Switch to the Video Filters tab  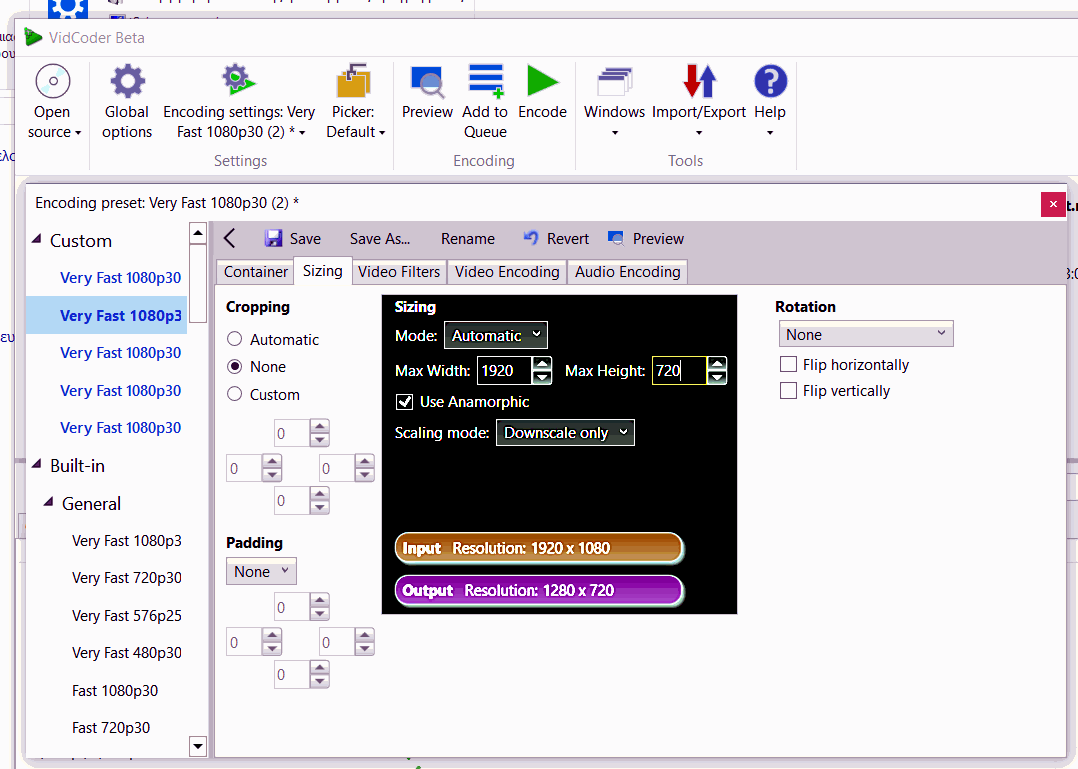(399, 272)
